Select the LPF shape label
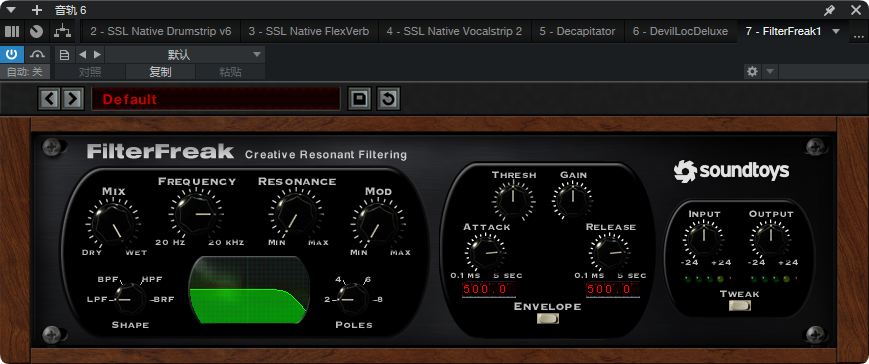 coord(97,300)
